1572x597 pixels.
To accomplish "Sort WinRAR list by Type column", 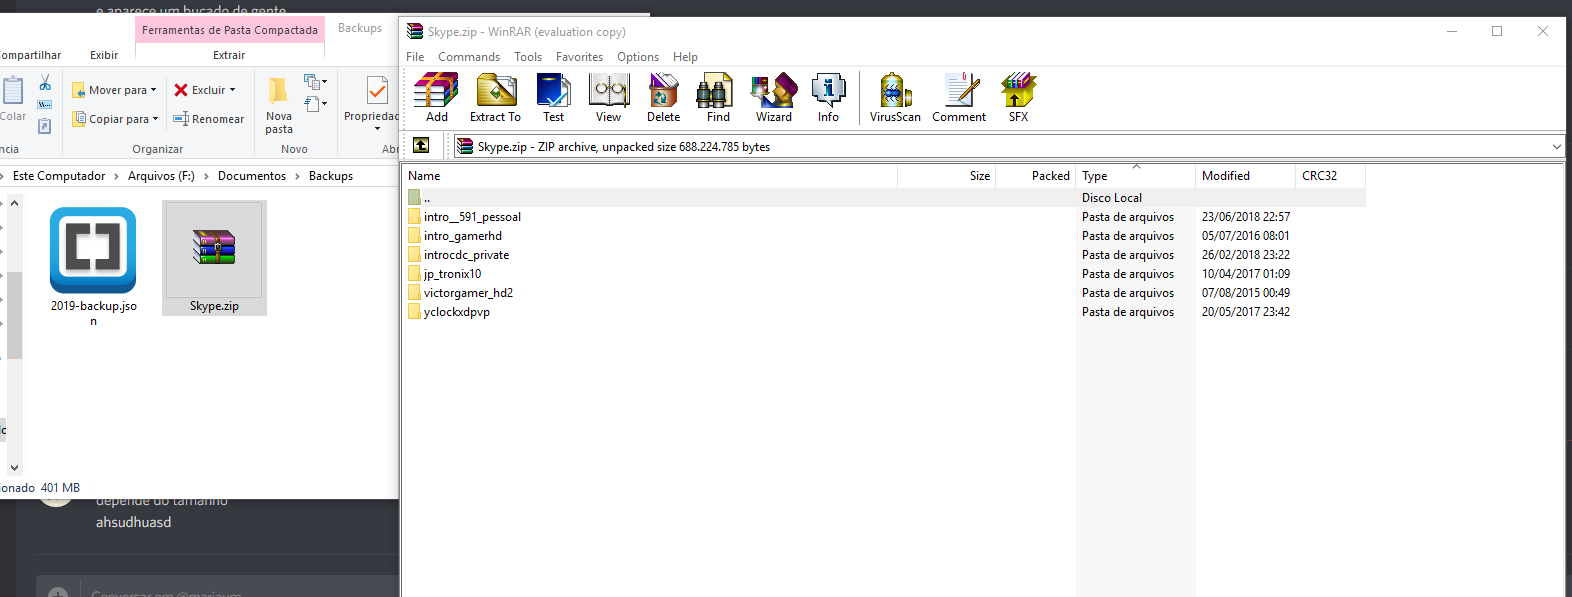I will (1136, 176).
